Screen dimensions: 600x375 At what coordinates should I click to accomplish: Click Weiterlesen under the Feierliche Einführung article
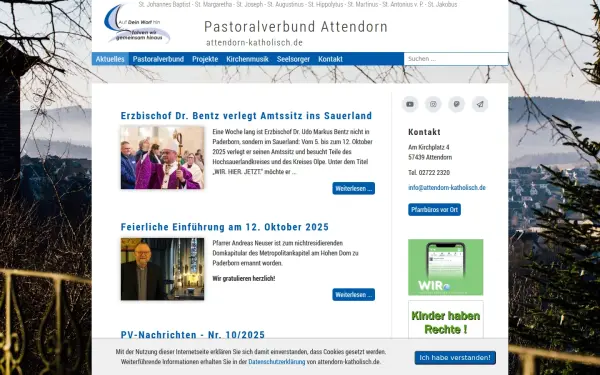tap(354, 295)
